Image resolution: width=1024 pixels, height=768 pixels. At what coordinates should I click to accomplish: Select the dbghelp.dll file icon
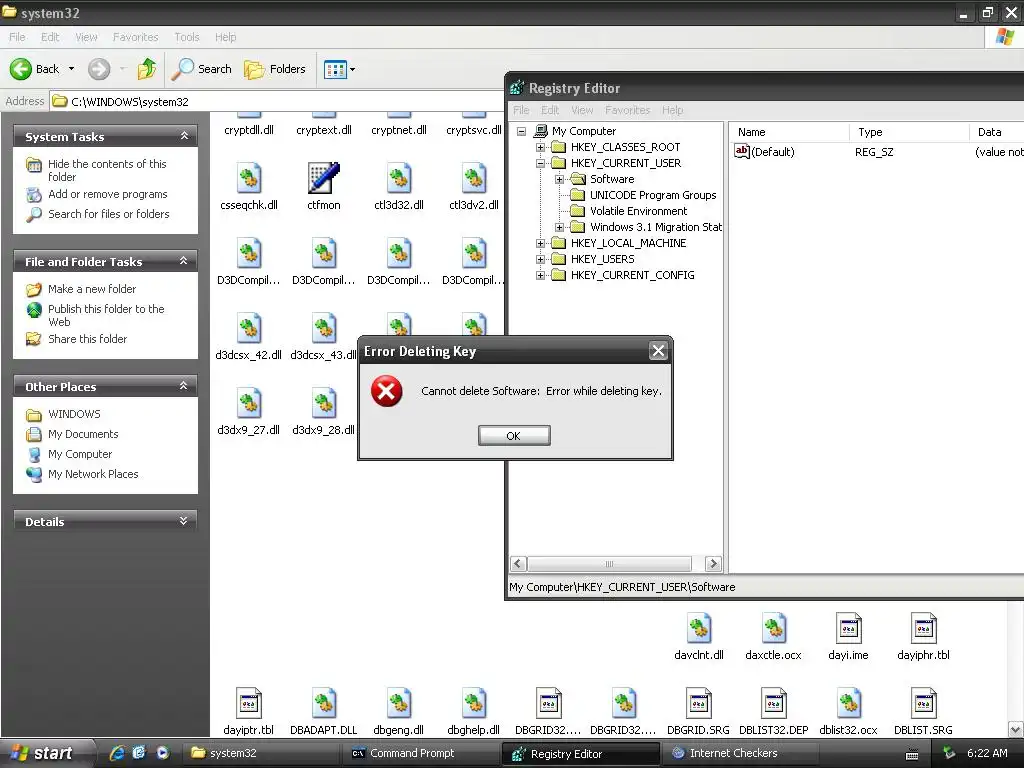click(x=474, y=704)
